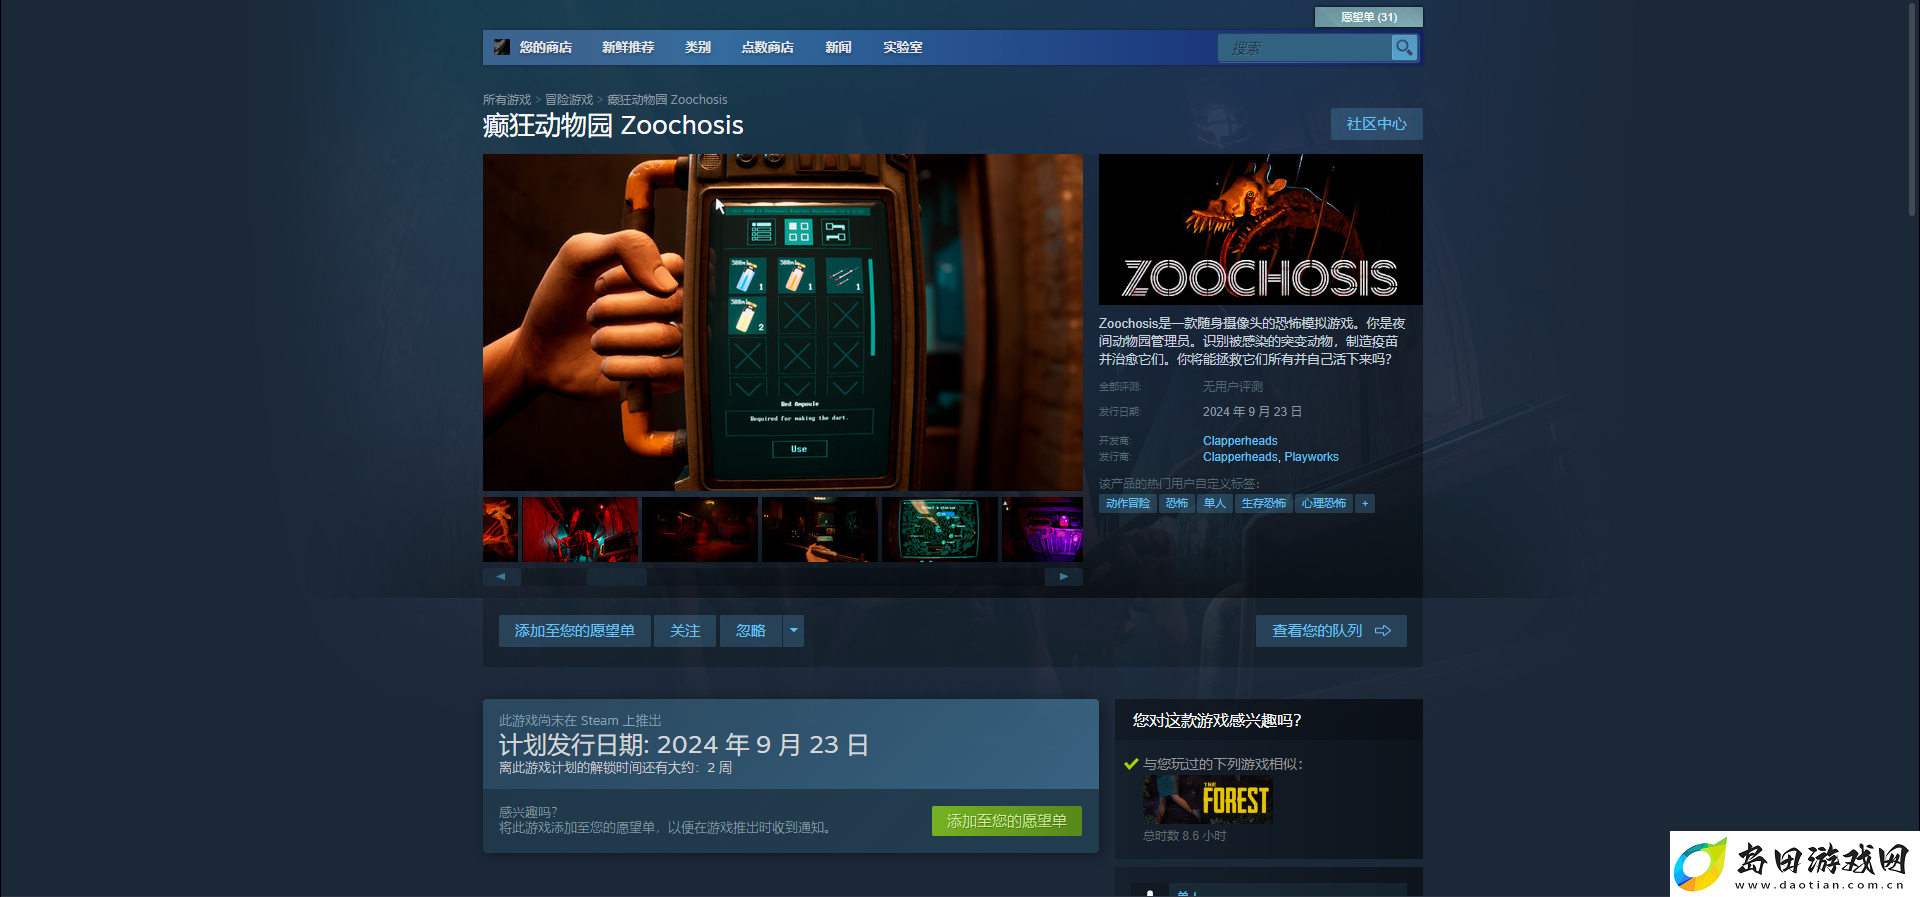Click the 癫狂动物园 Zoochosis breadcrumb link
Viewport: 1920px width, 897px height.
(667, 100)
